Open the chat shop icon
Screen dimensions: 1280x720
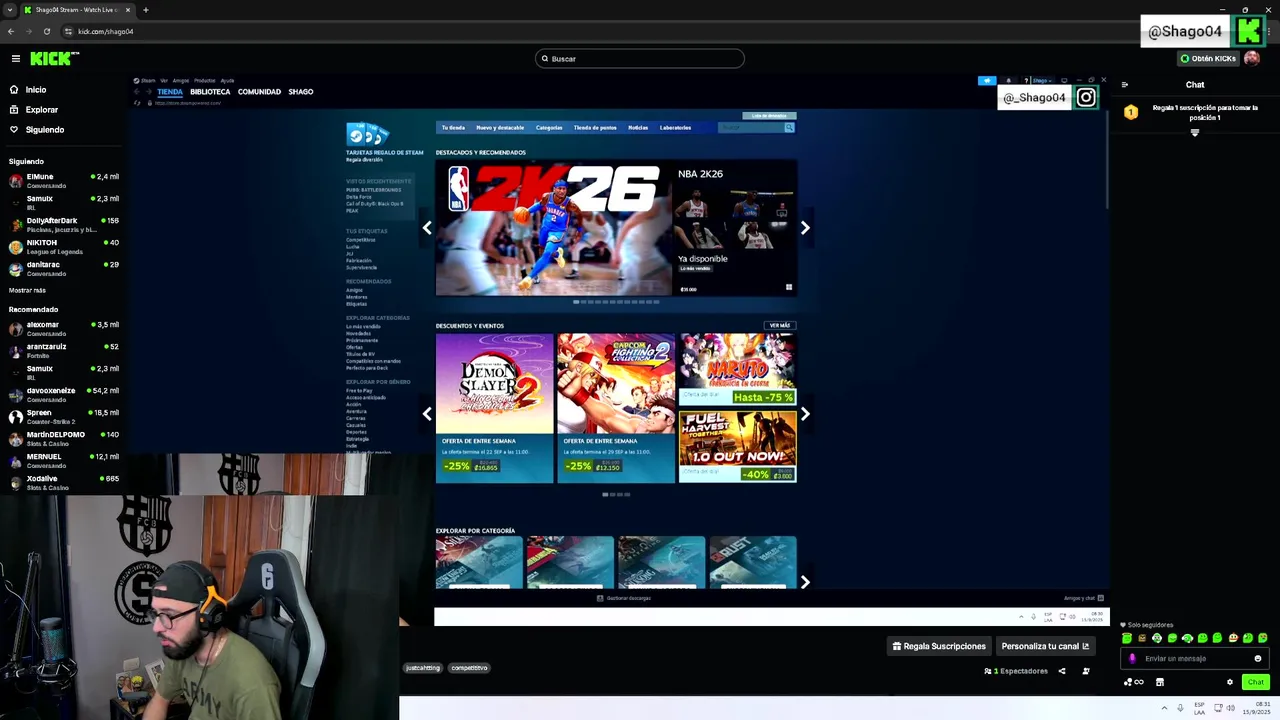tap(1160, 682)
